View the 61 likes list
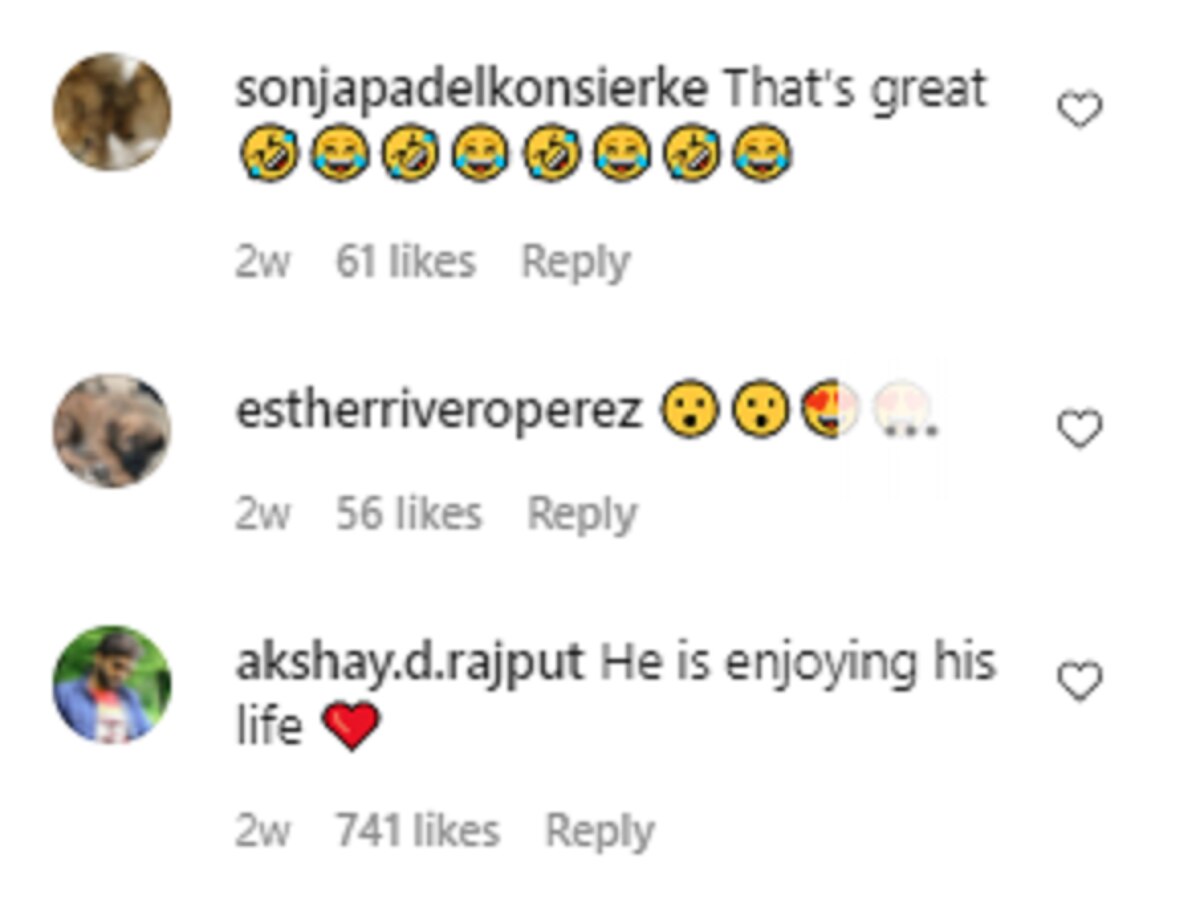Image resolution: width=1200 pixels, height=911 pixels. pos(405,262)
